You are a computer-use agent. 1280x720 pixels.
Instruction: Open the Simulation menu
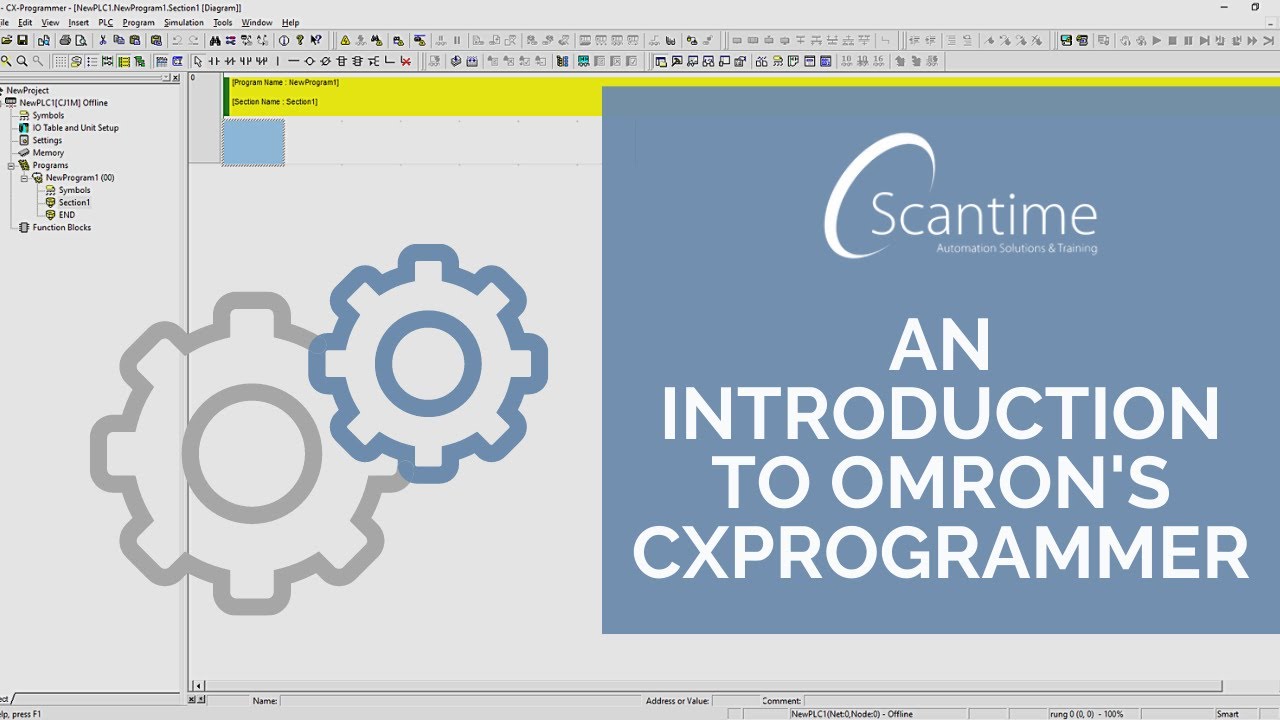(184, 22)
